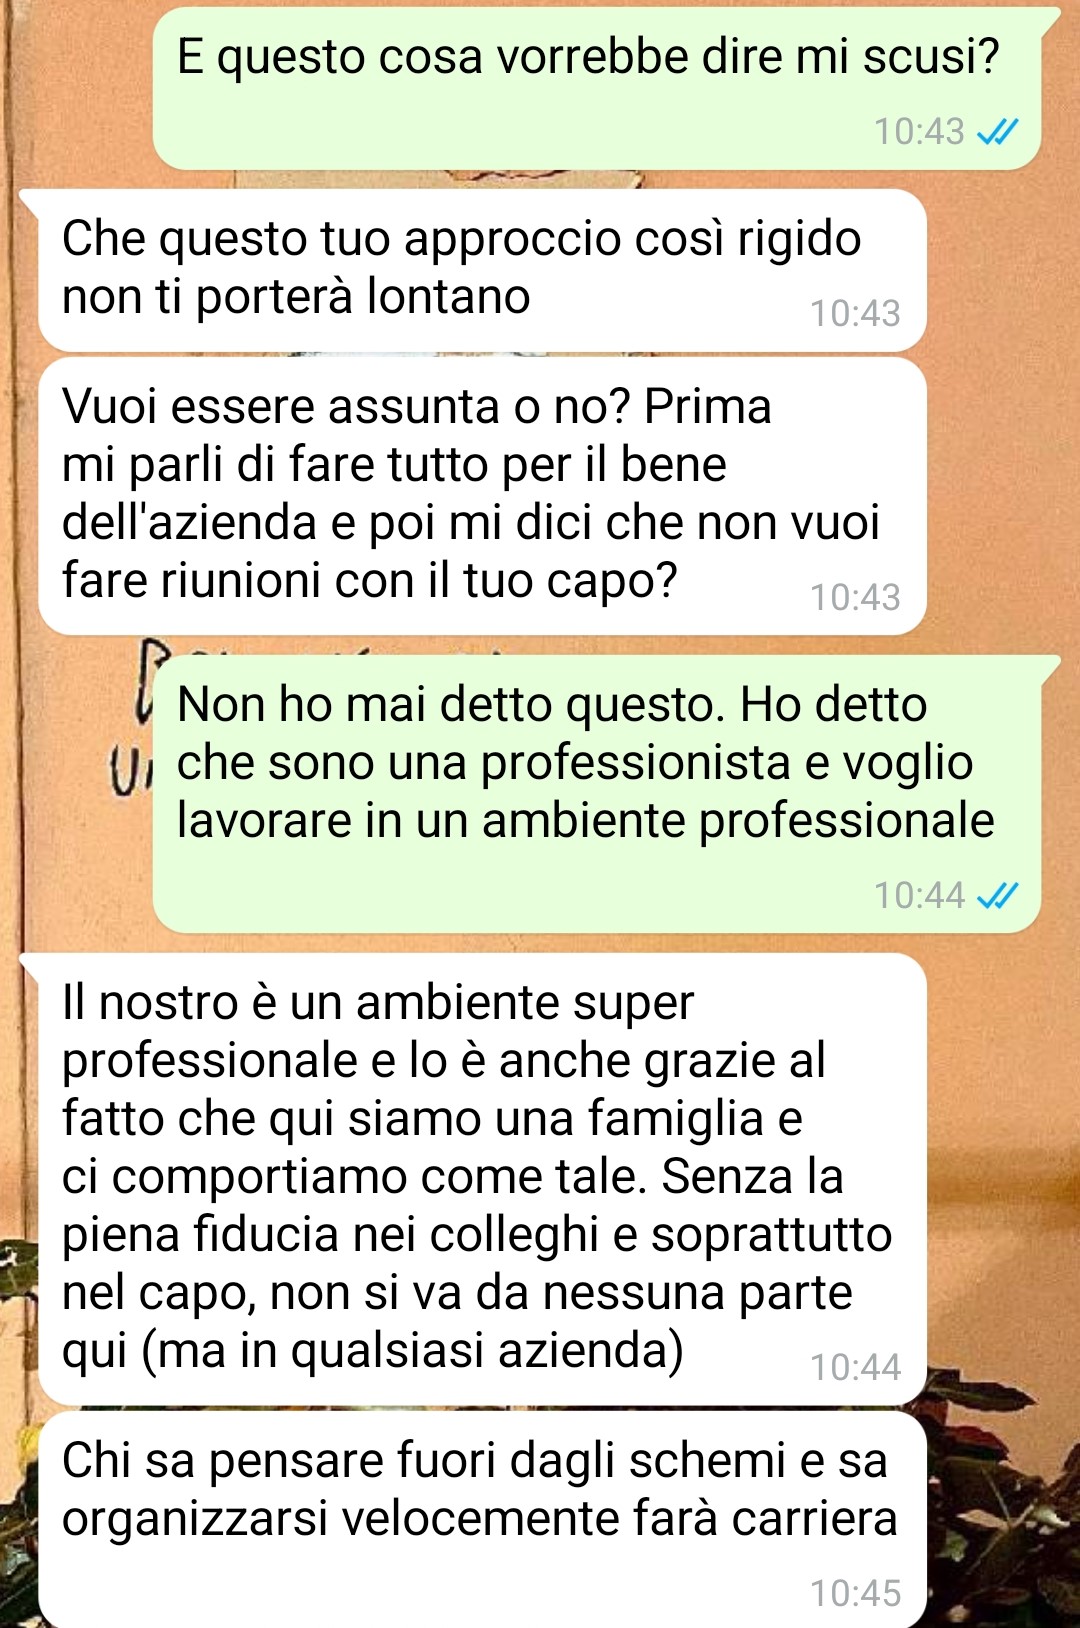The height and width of the screenshot is (1628, 1080).
Task: Tap the line 'lavorare in un ambiente professionale'
Action: [586, 820]
